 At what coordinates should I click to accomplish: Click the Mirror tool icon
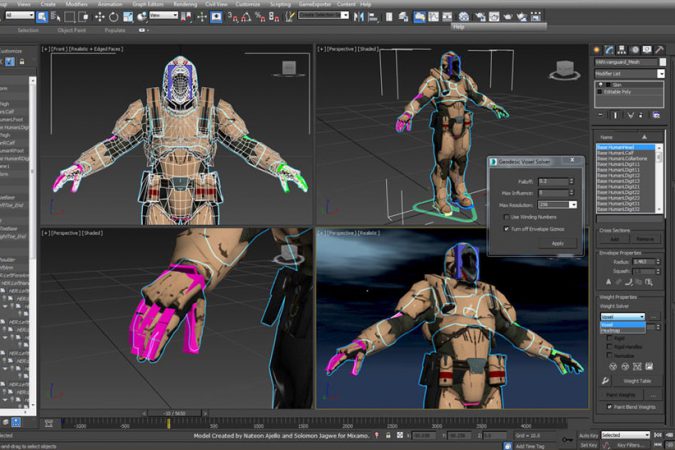point(359,17)
